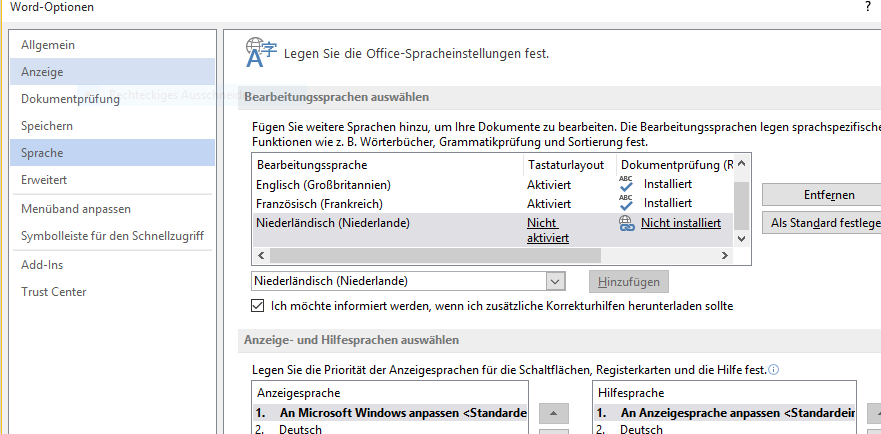Viewport: 881px width, 434px height.
Task: Click the vertical scrollbar thumb in language list
Action: coord(742,205)
